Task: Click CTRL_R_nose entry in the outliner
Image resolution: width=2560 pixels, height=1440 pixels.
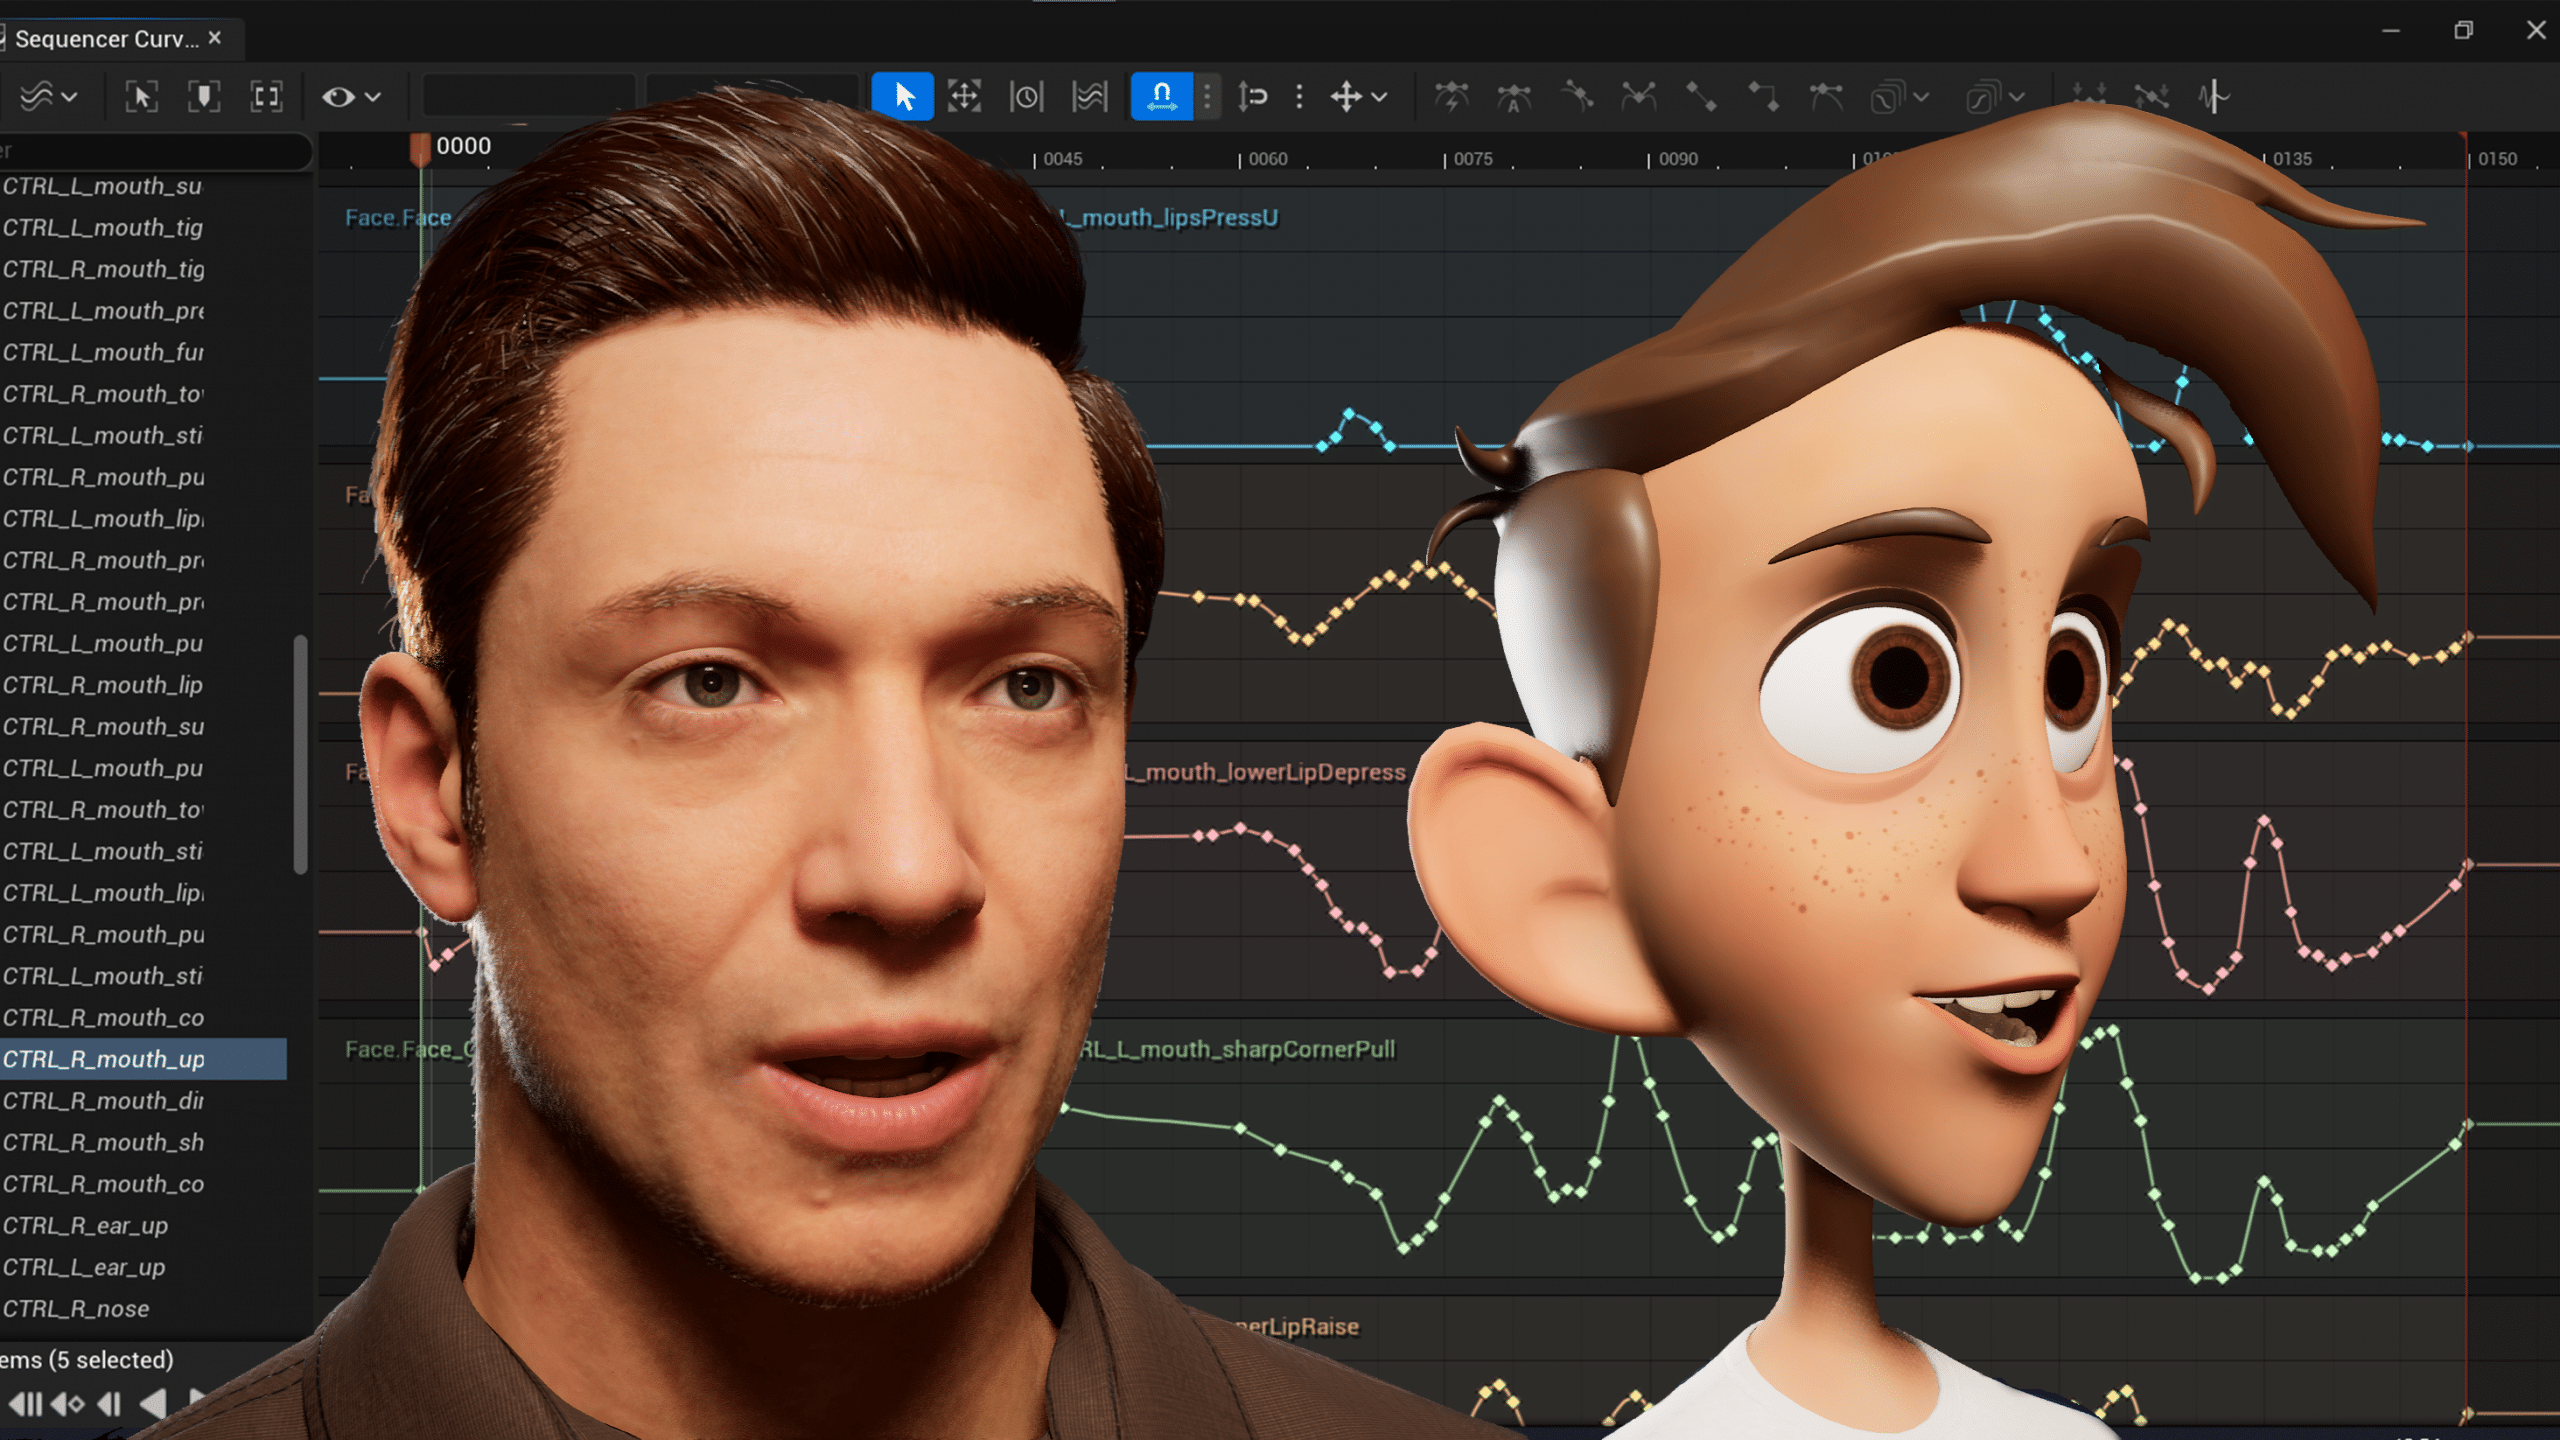Action: 76,1308
